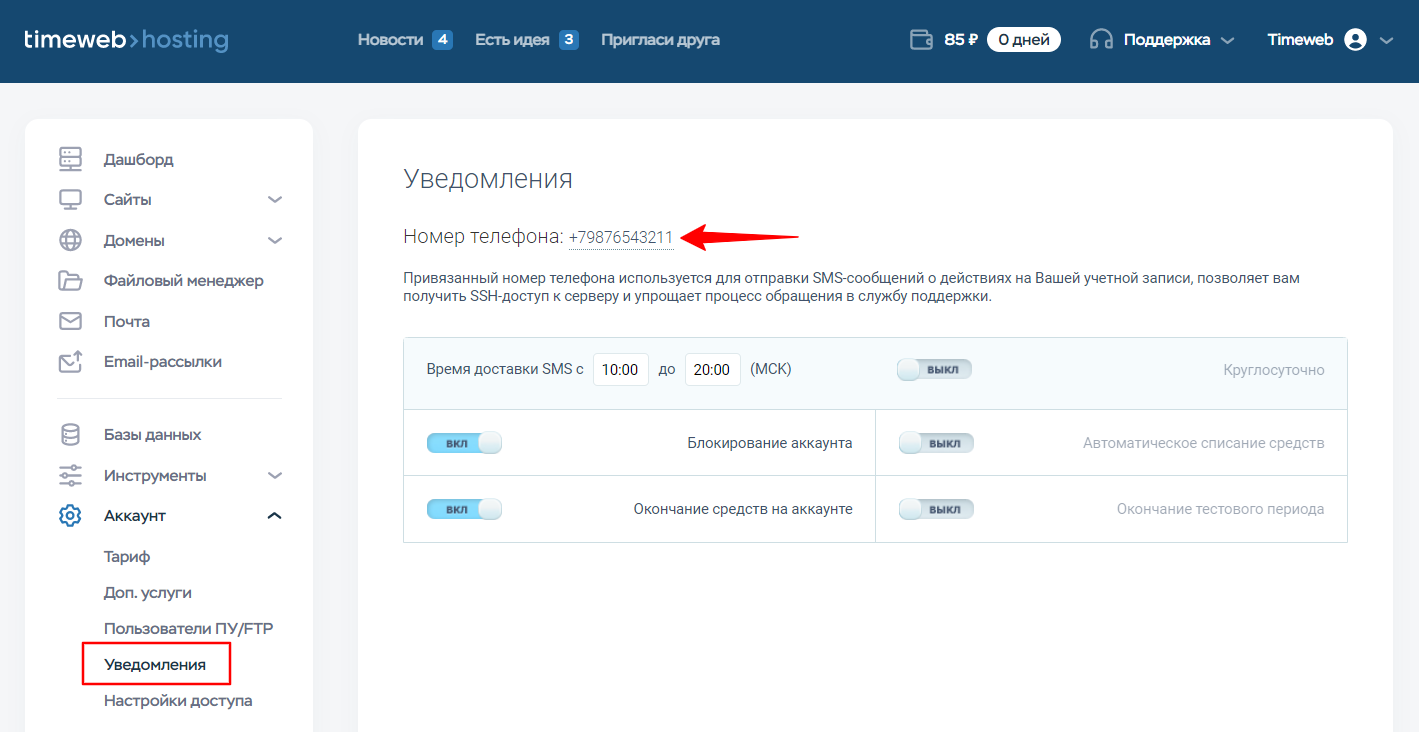Toggle Окончание средств на аккаунте switch off
This screenshot has width=1419, height=732.
463,509
